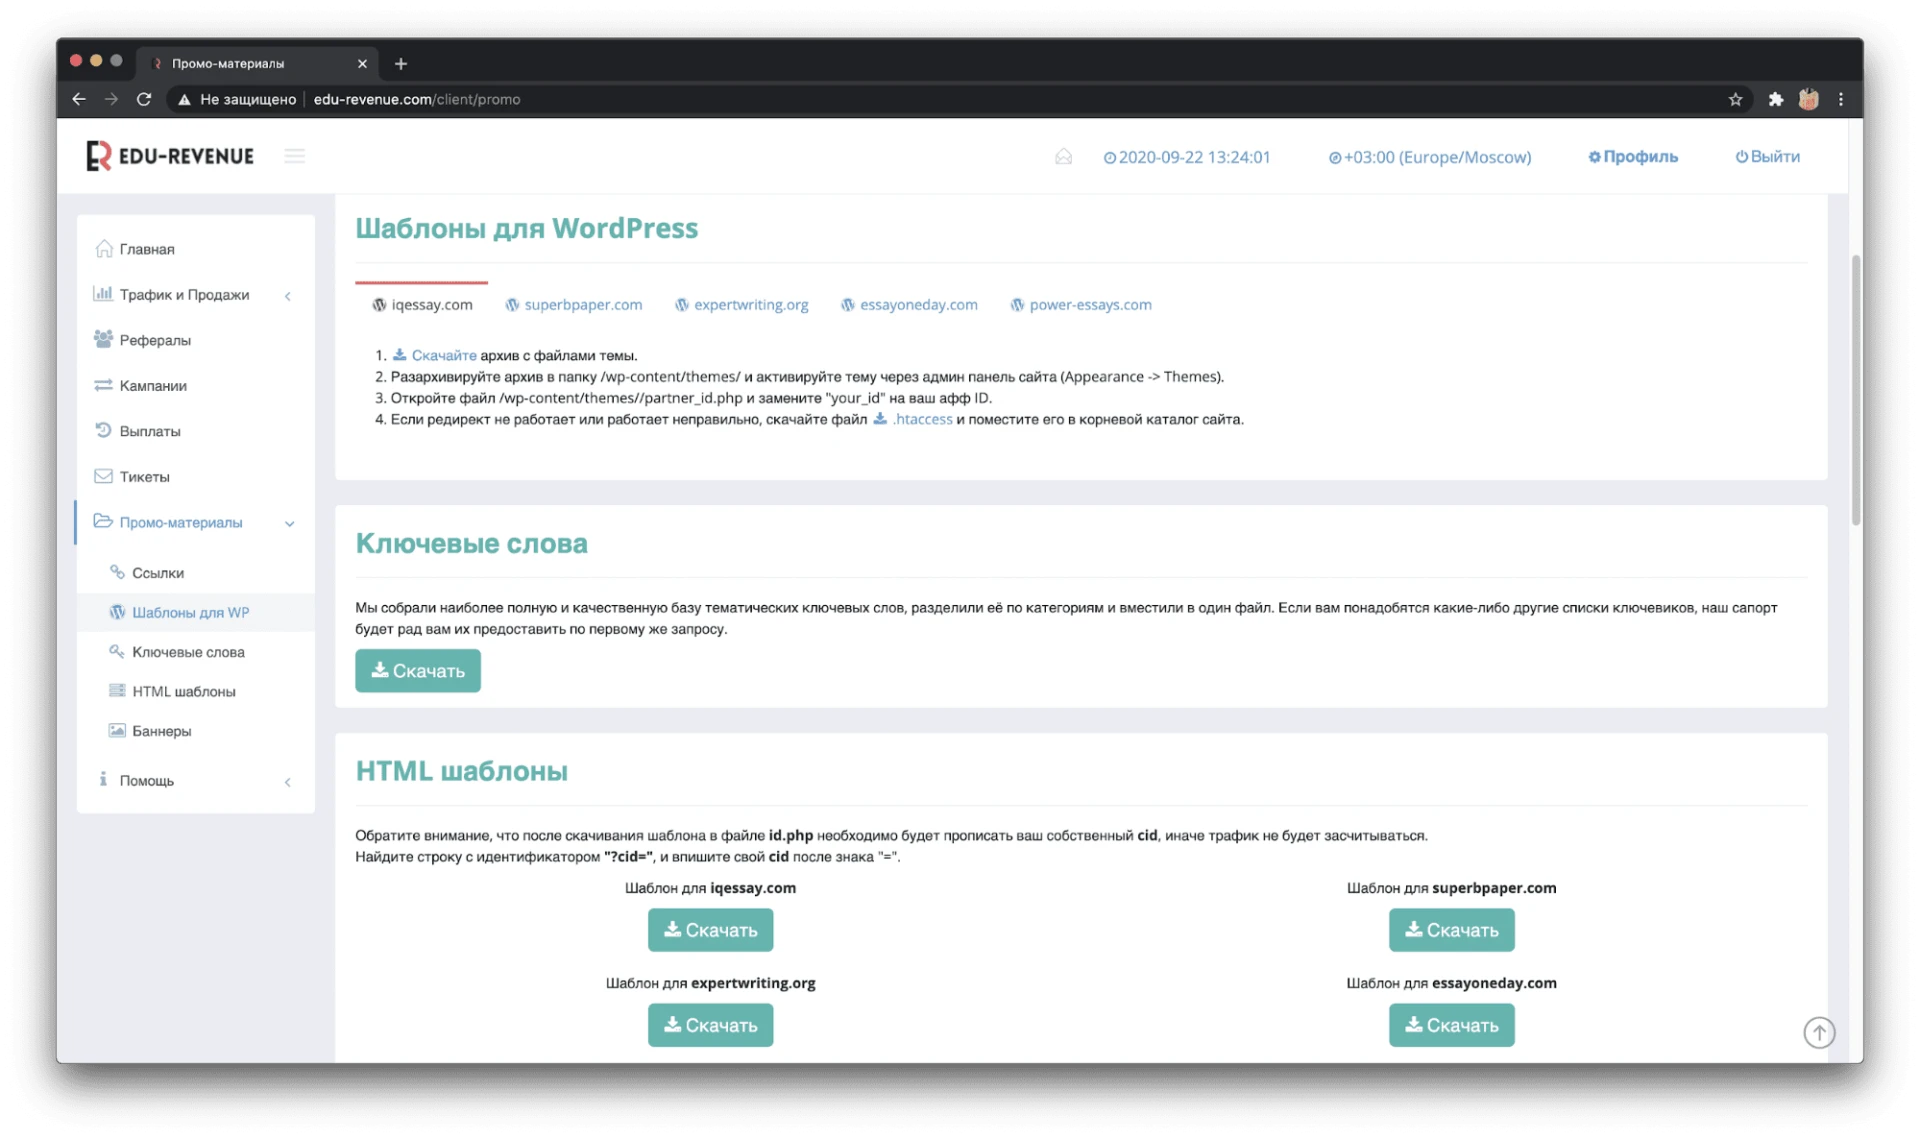Click the key icon beside Ключевые слова
The width and height of the screenshot is (1920, 1139).
(117, 651)
